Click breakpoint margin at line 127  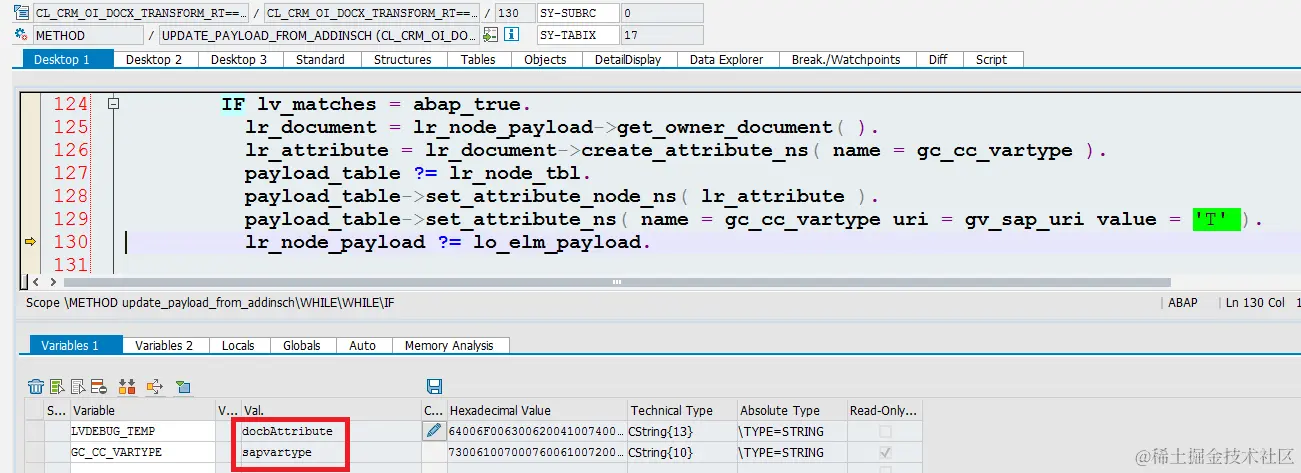pos(30,173)
